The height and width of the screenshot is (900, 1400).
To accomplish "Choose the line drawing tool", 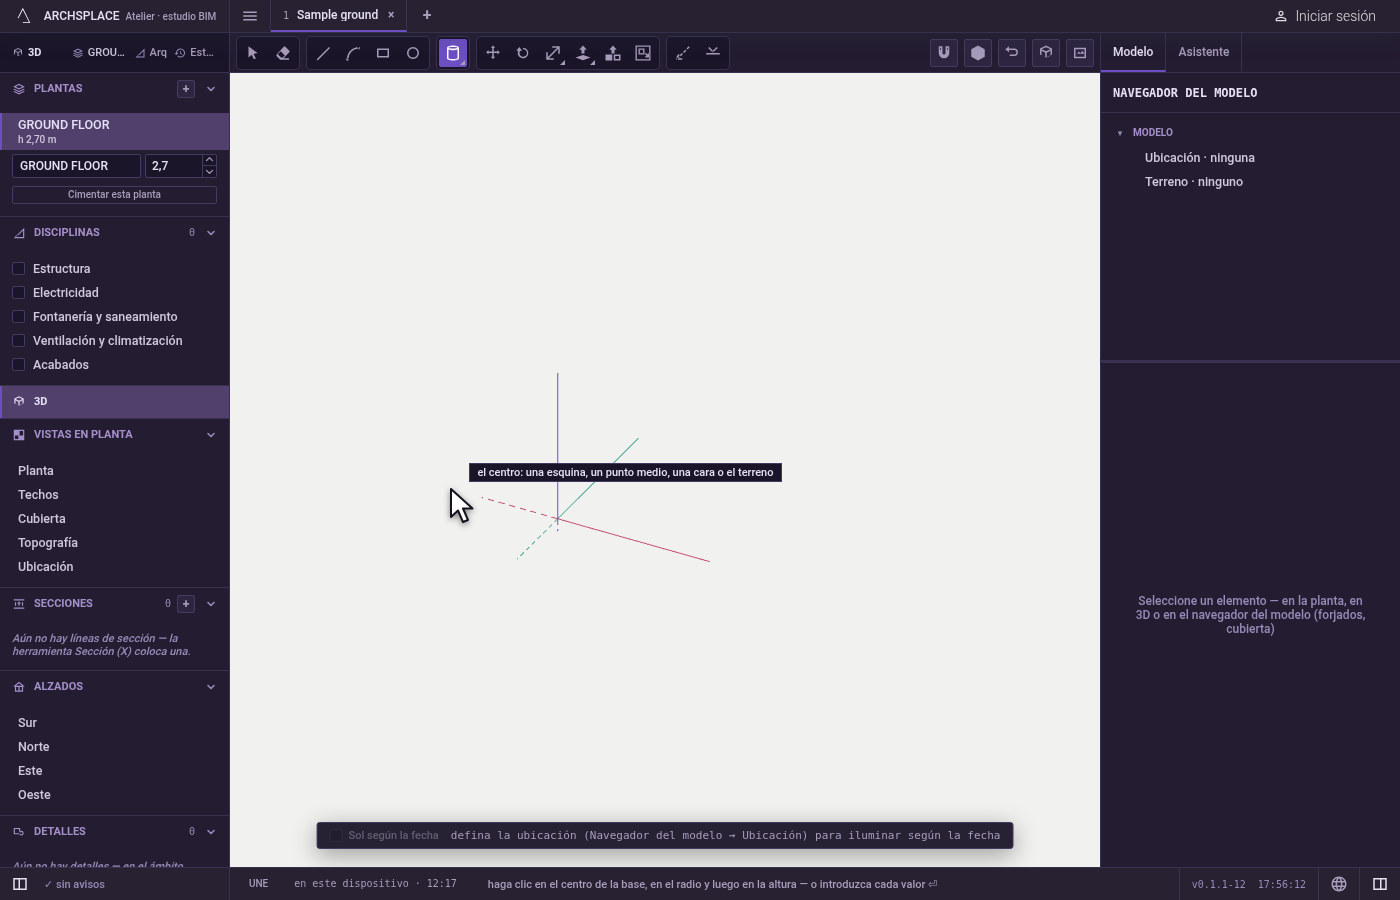I will [x=323, y=53].
